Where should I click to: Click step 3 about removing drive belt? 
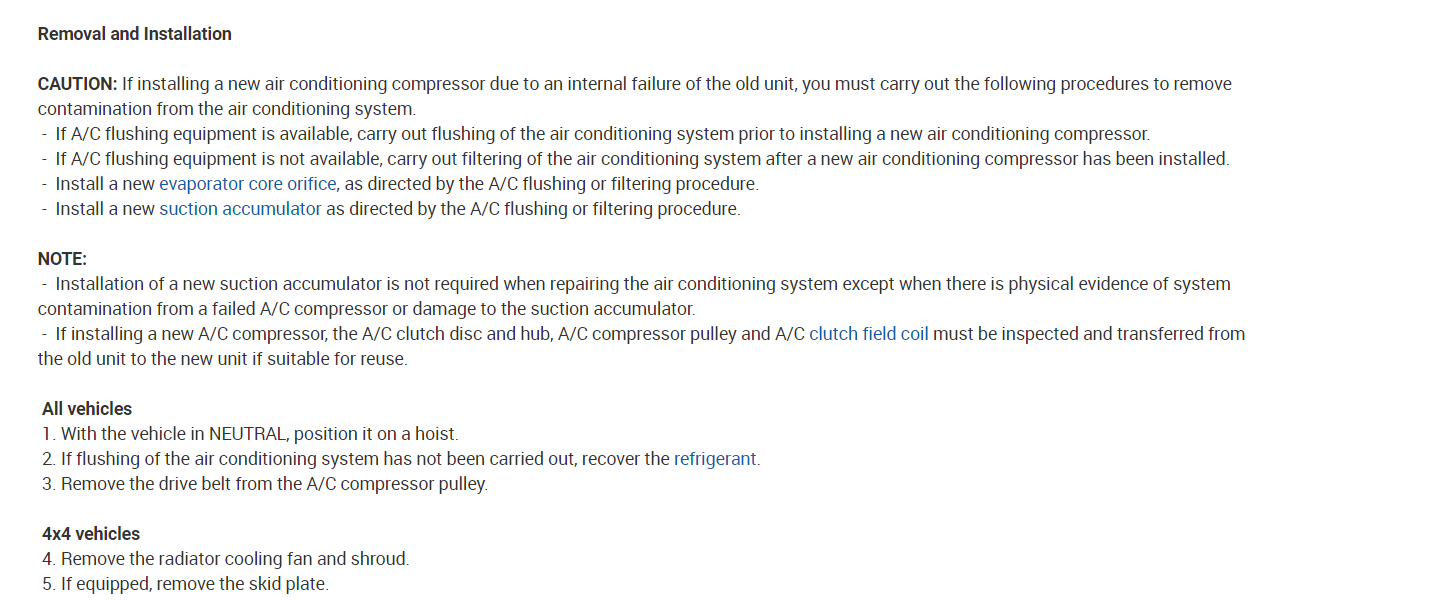coord(265,484)
